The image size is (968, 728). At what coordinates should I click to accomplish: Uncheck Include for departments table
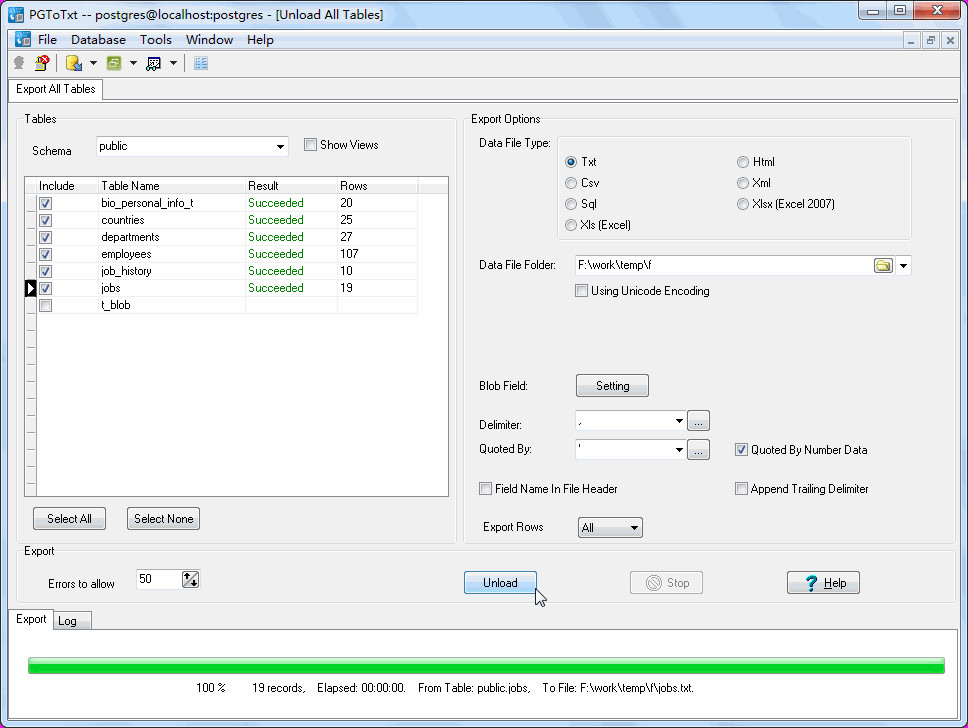click(x=46, y=237)
